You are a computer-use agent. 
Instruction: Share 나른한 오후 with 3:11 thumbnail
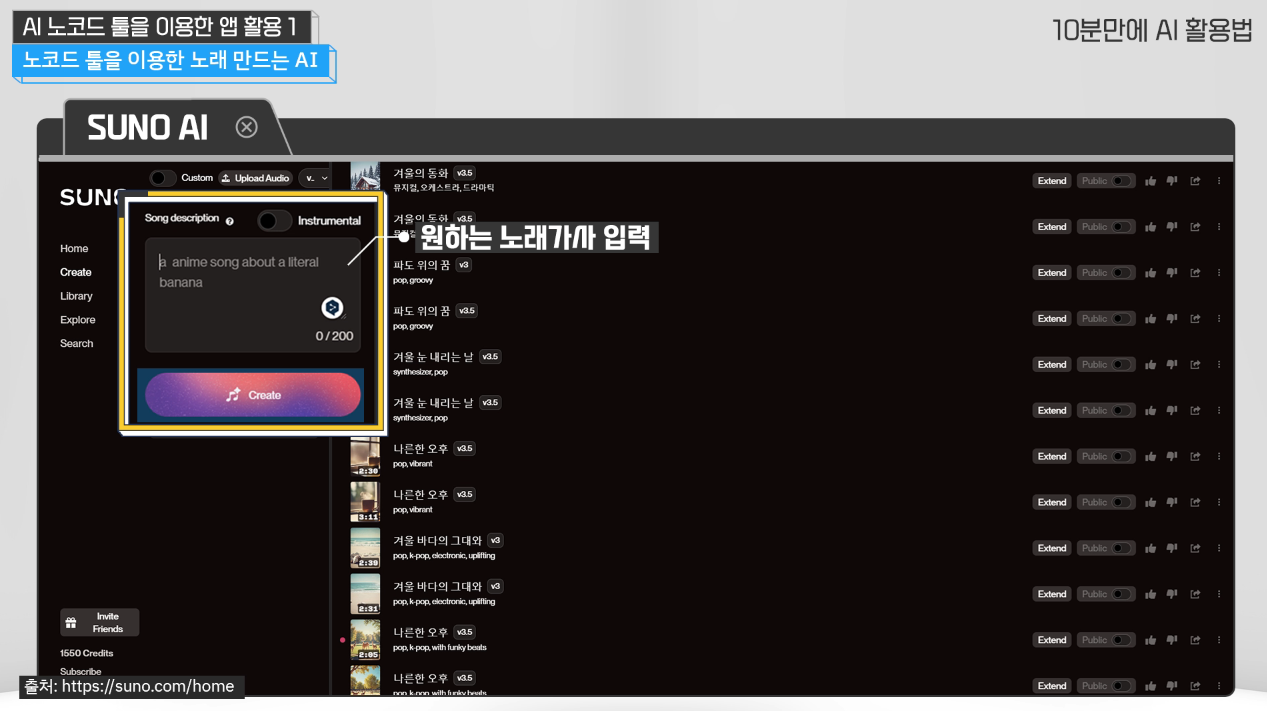1195,503
